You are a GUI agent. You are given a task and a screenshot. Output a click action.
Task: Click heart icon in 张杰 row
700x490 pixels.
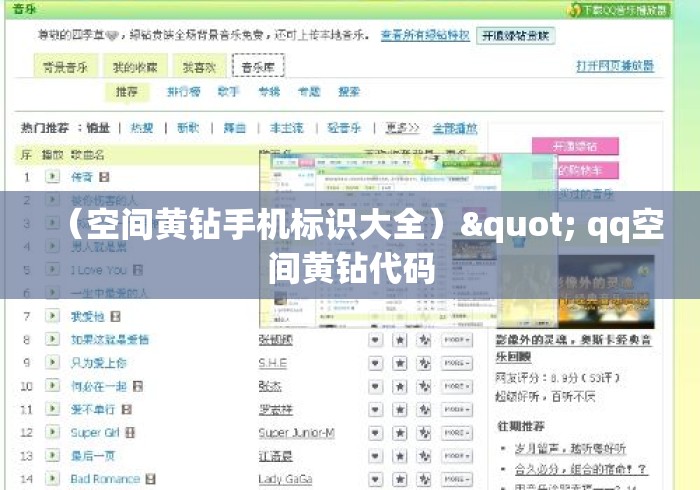[375, 386]
